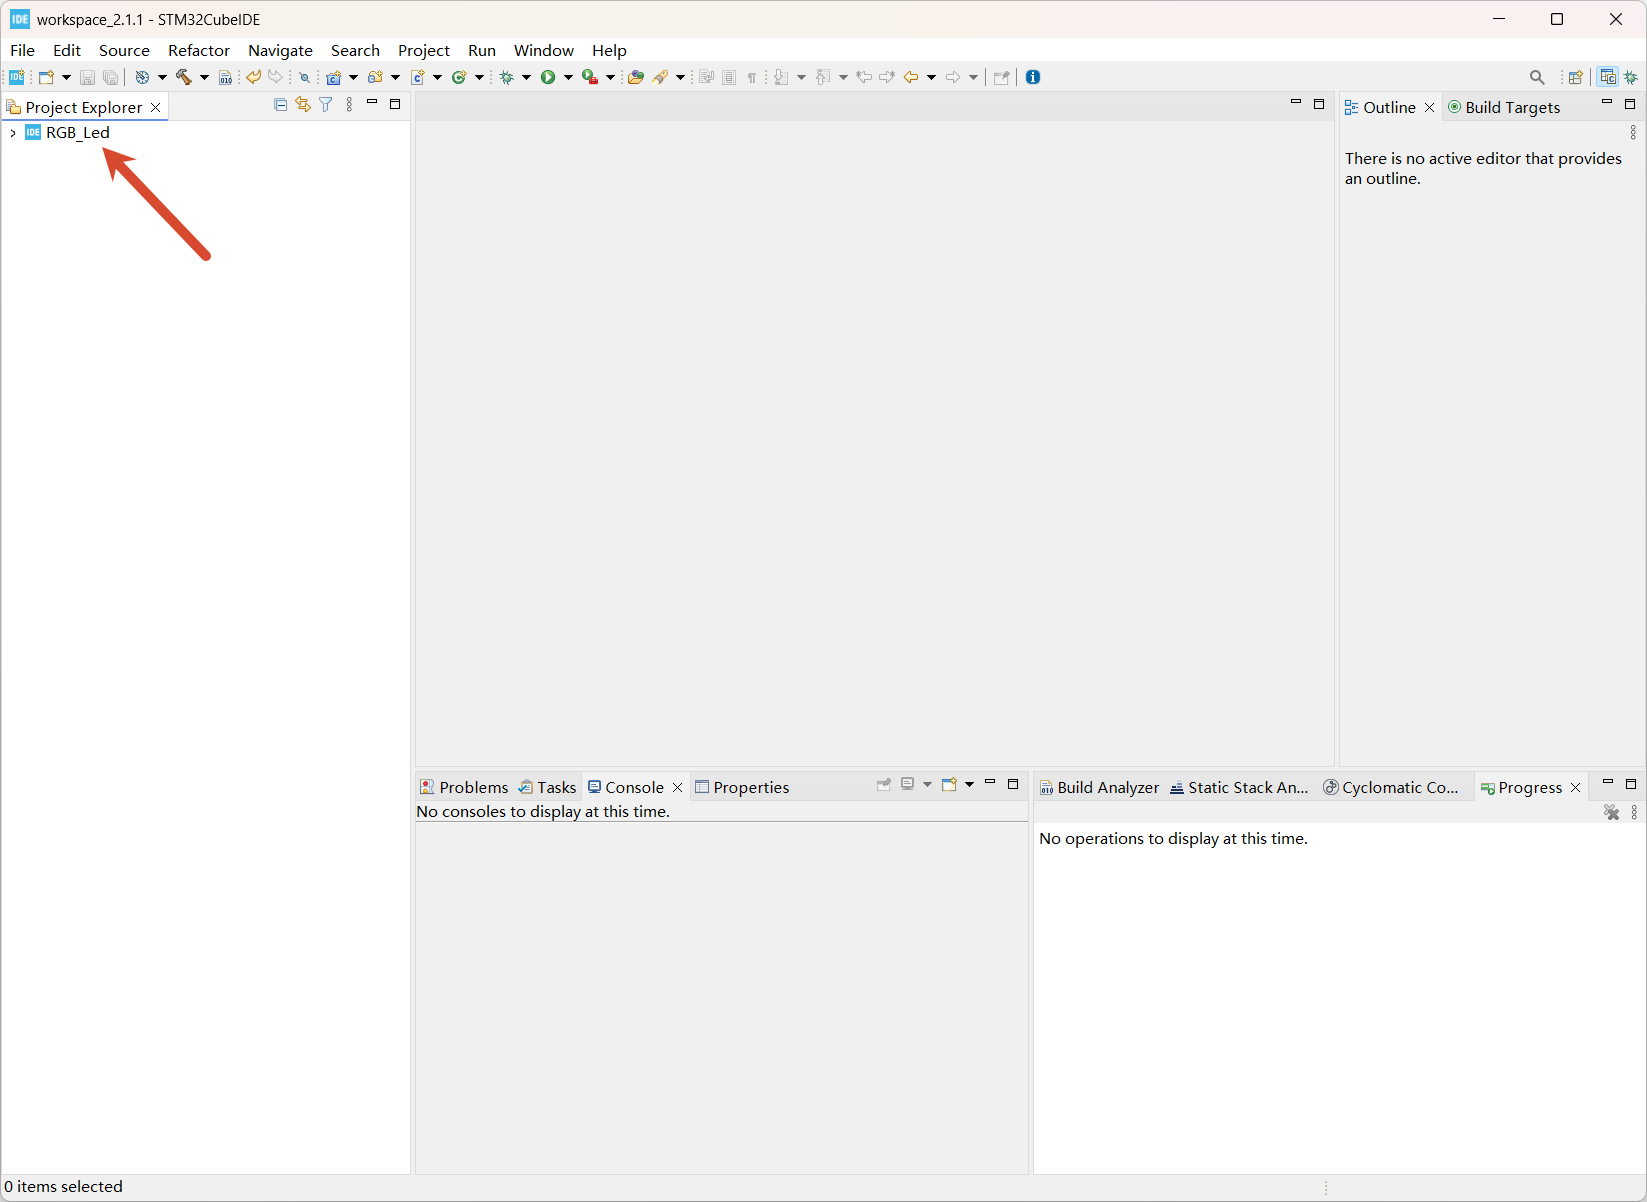This screenshot has height=1202, width=1647.
Task: Click the New class icon
Action: point(459,77)
